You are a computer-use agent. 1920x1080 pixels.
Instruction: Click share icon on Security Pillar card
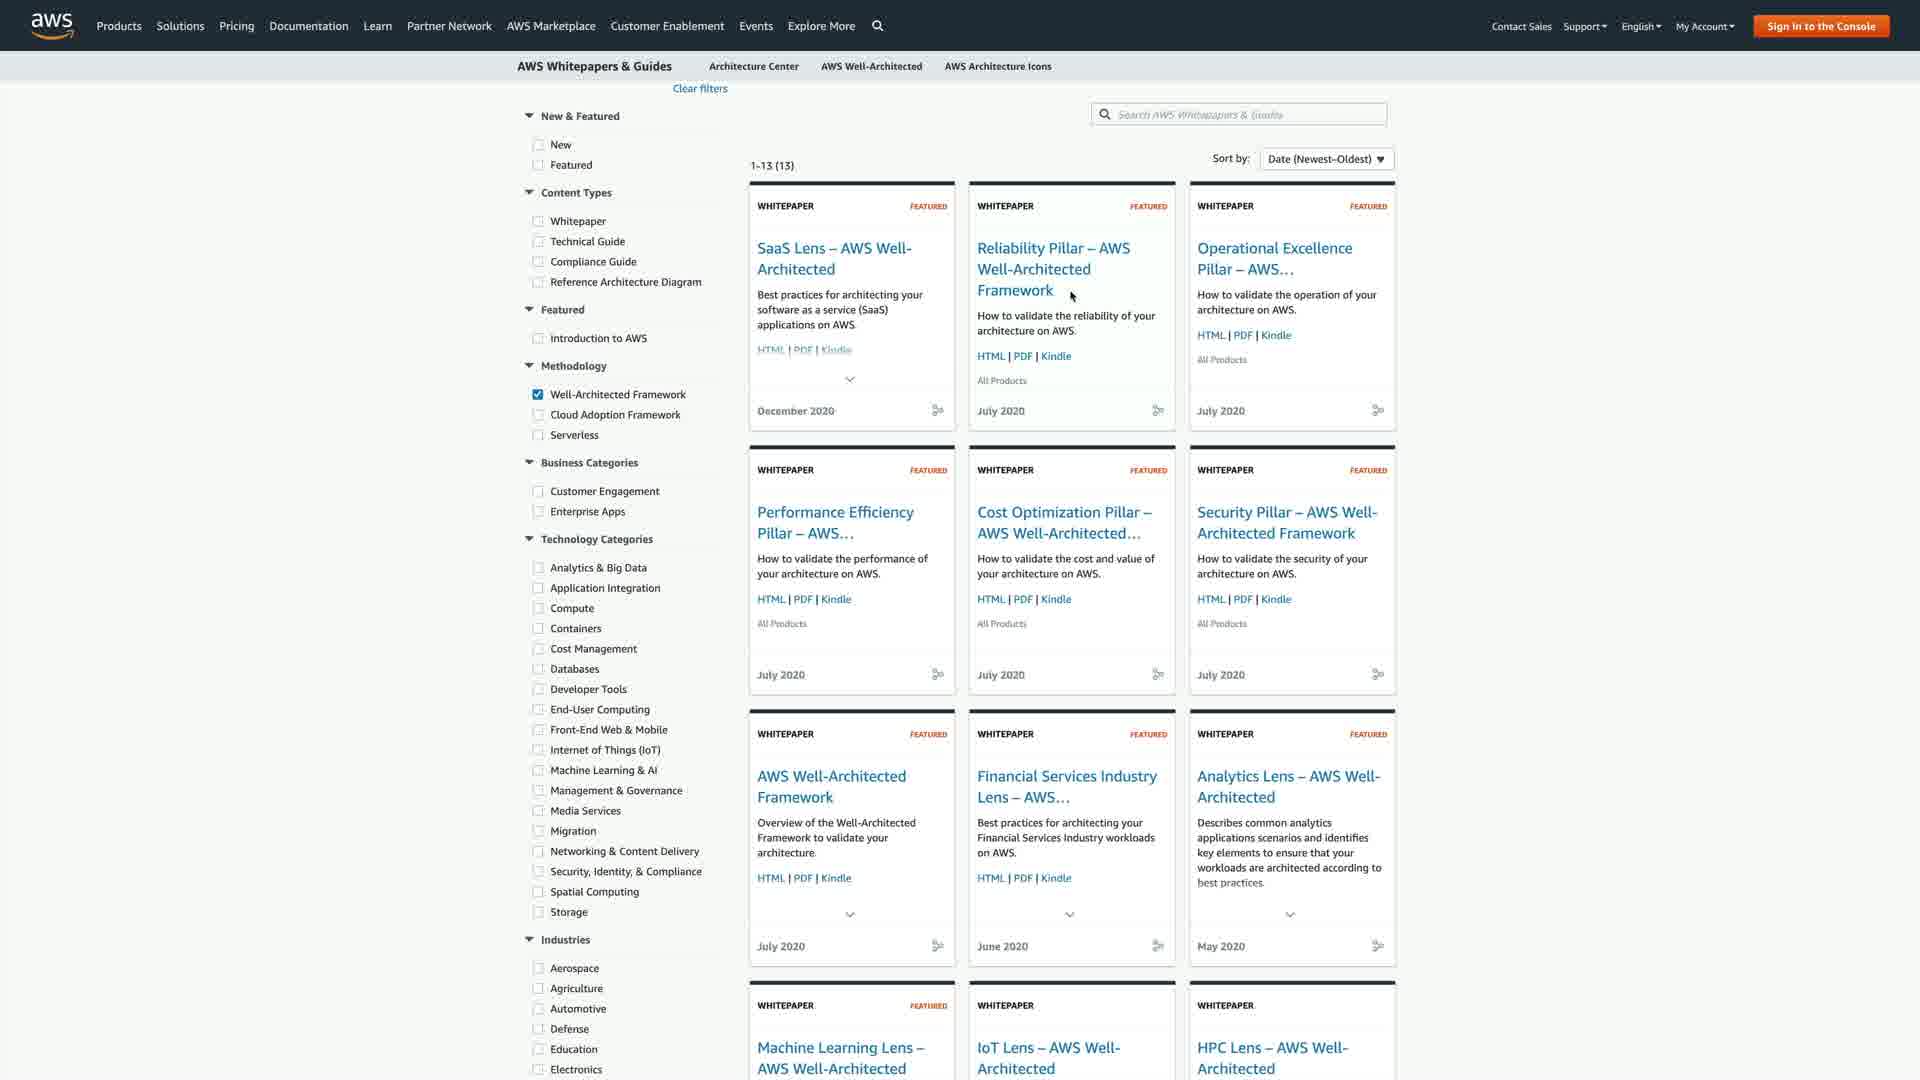click(x=1378, y=675)
